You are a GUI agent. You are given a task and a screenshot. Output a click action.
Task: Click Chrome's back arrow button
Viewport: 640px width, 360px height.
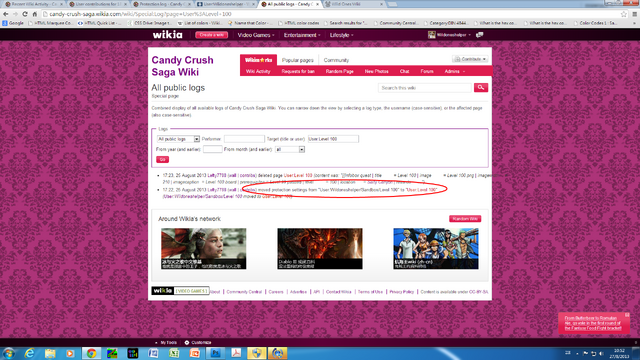coord(6,14)
